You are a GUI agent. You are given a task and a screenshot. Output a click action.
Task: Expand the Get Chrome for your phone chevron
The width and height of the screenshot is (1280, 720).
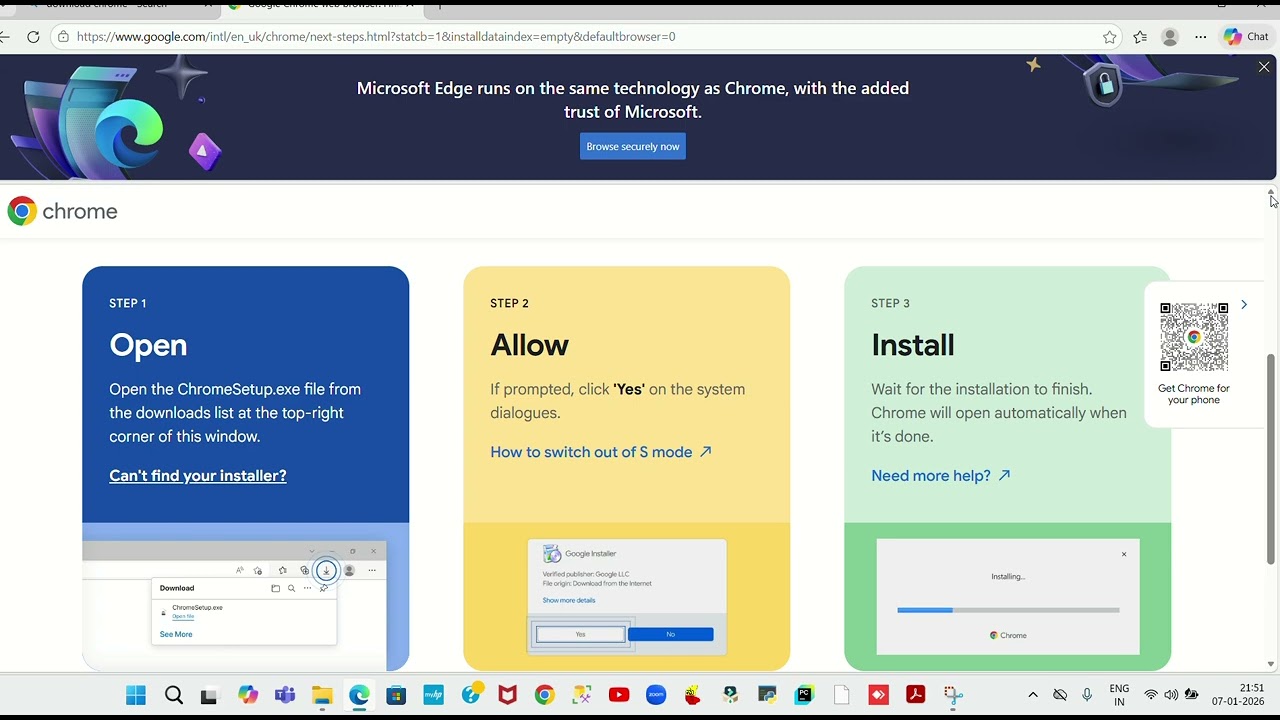click(x=1244, y=305)
